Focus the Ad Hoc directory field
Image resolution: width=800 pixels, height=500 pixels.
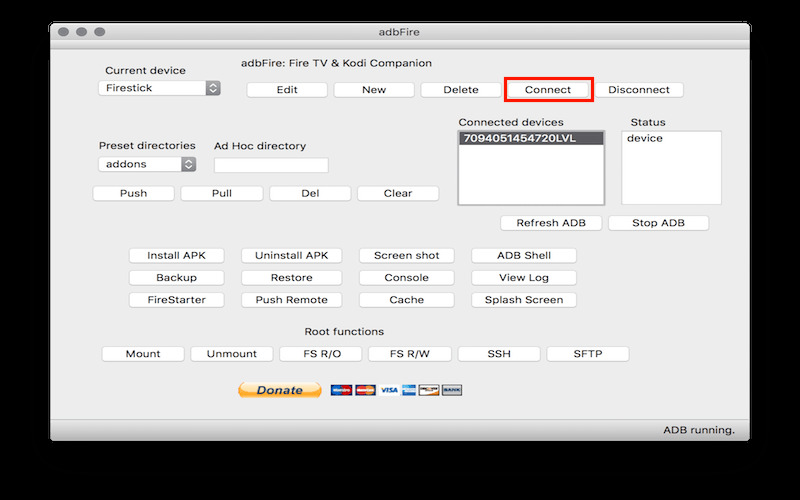tap(271, 165)
